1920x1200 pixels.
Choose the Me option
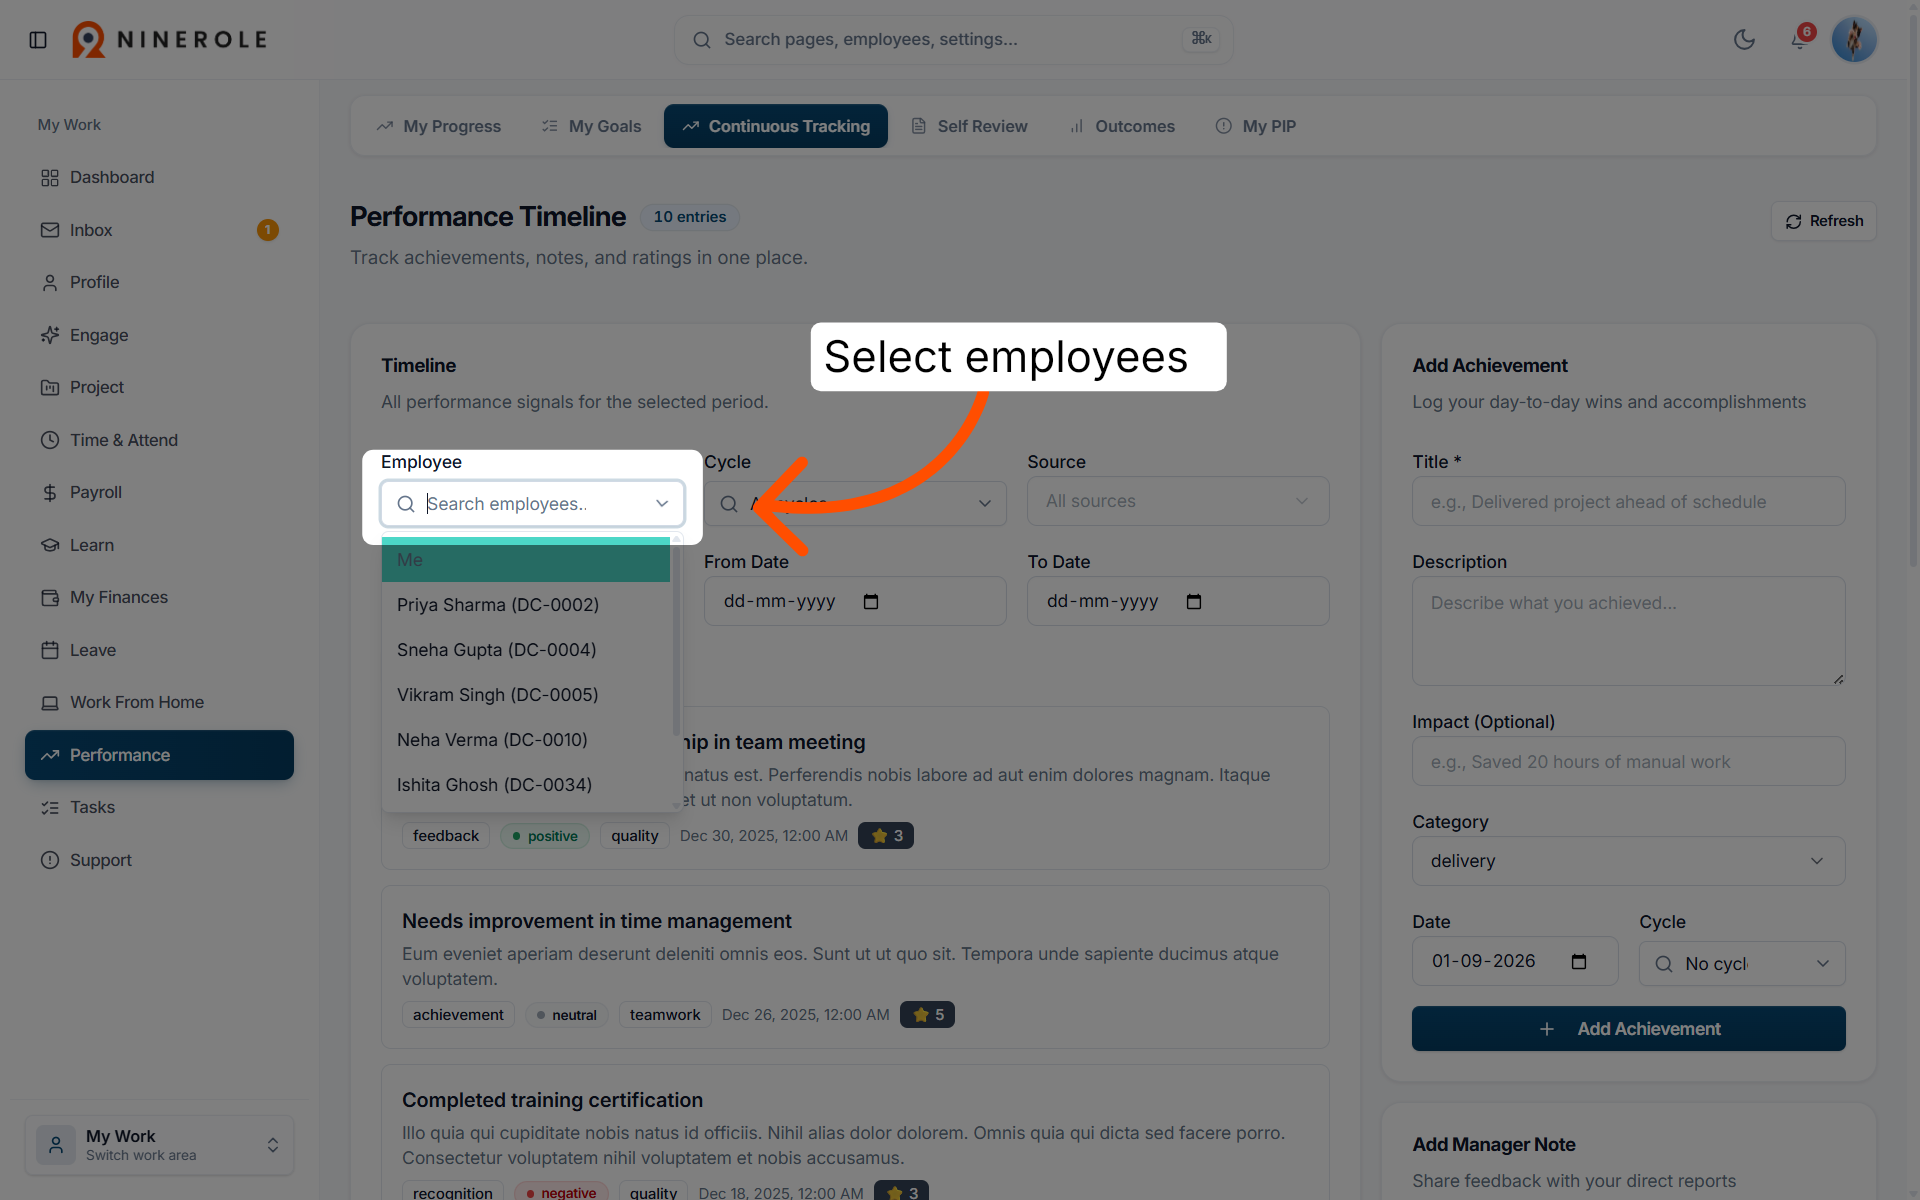click(526, 560)
